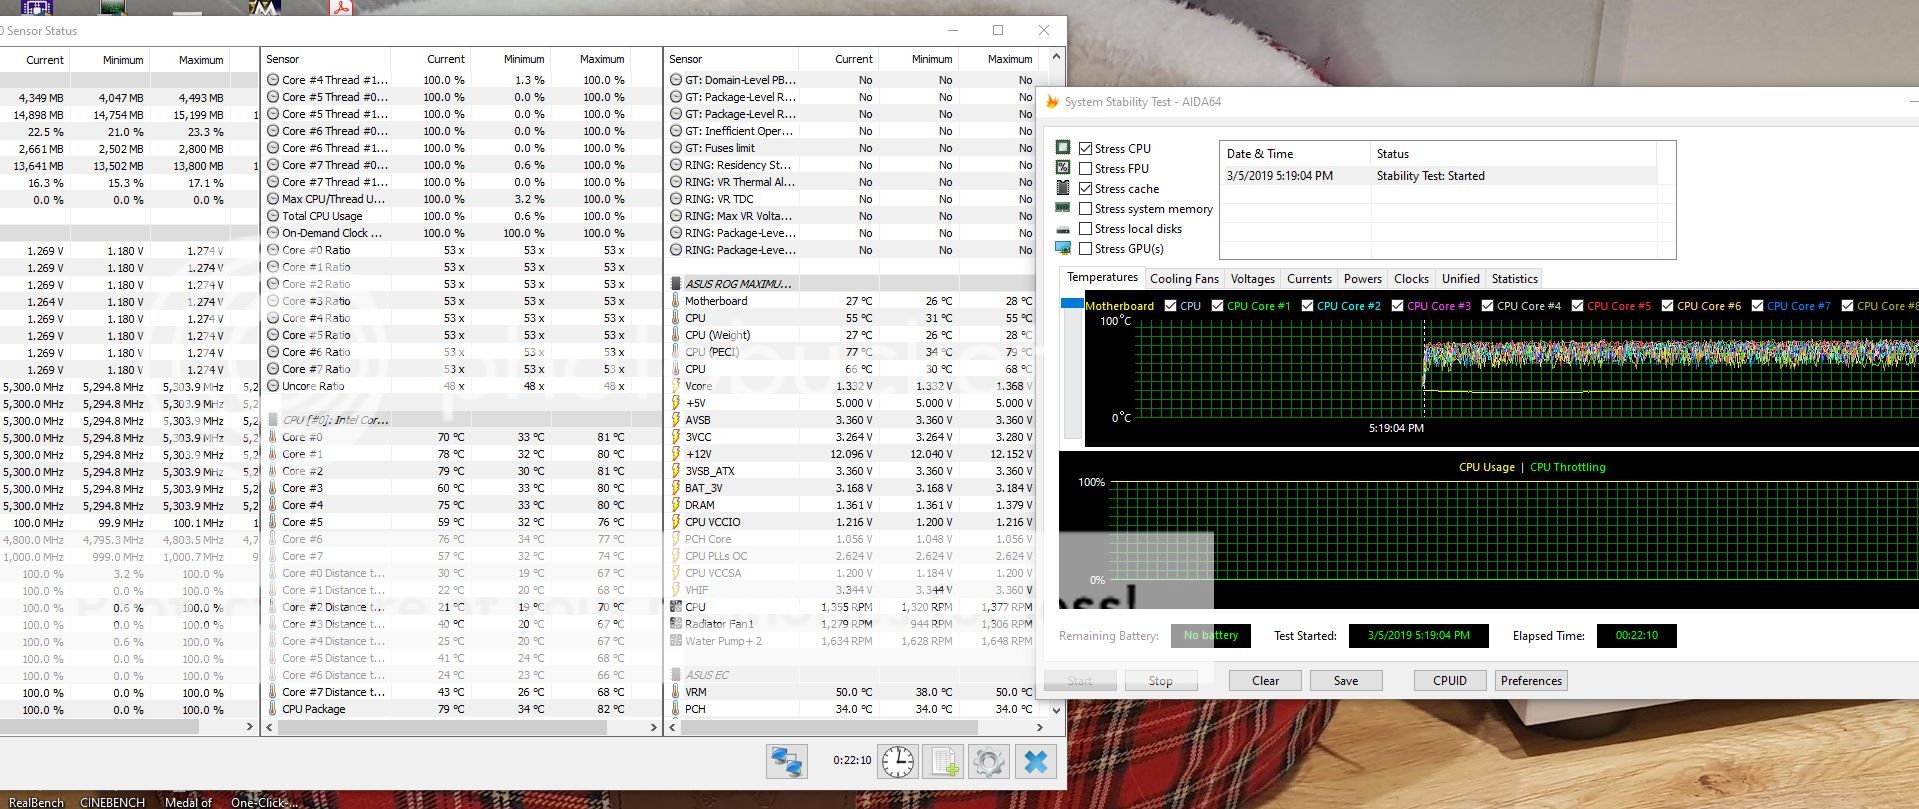Click the blue graph legend scroll thumb
This screenshot has width=1919, height=809.
[x=1072, y=303]
